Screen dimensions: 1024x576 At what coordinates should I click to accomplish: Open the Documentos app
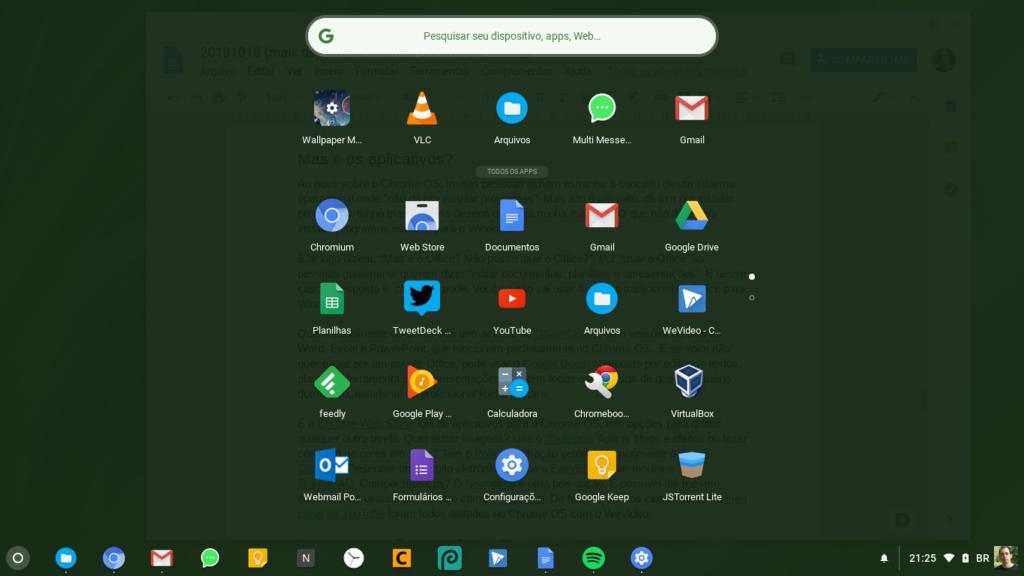[512, 216]
